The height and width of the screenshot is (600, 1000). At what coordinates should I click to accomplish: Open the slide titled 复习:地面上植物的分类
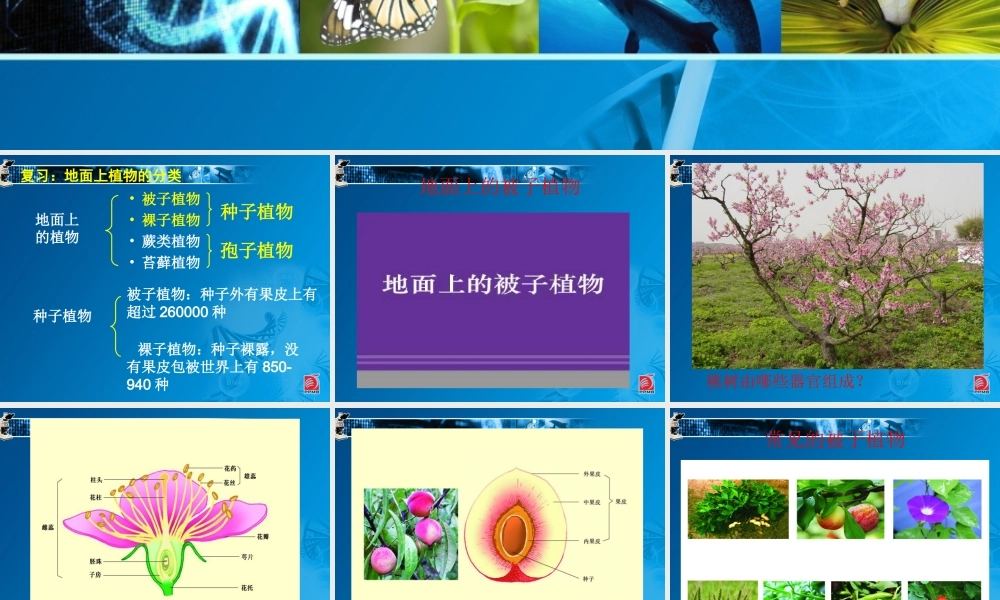coord(165,279)
